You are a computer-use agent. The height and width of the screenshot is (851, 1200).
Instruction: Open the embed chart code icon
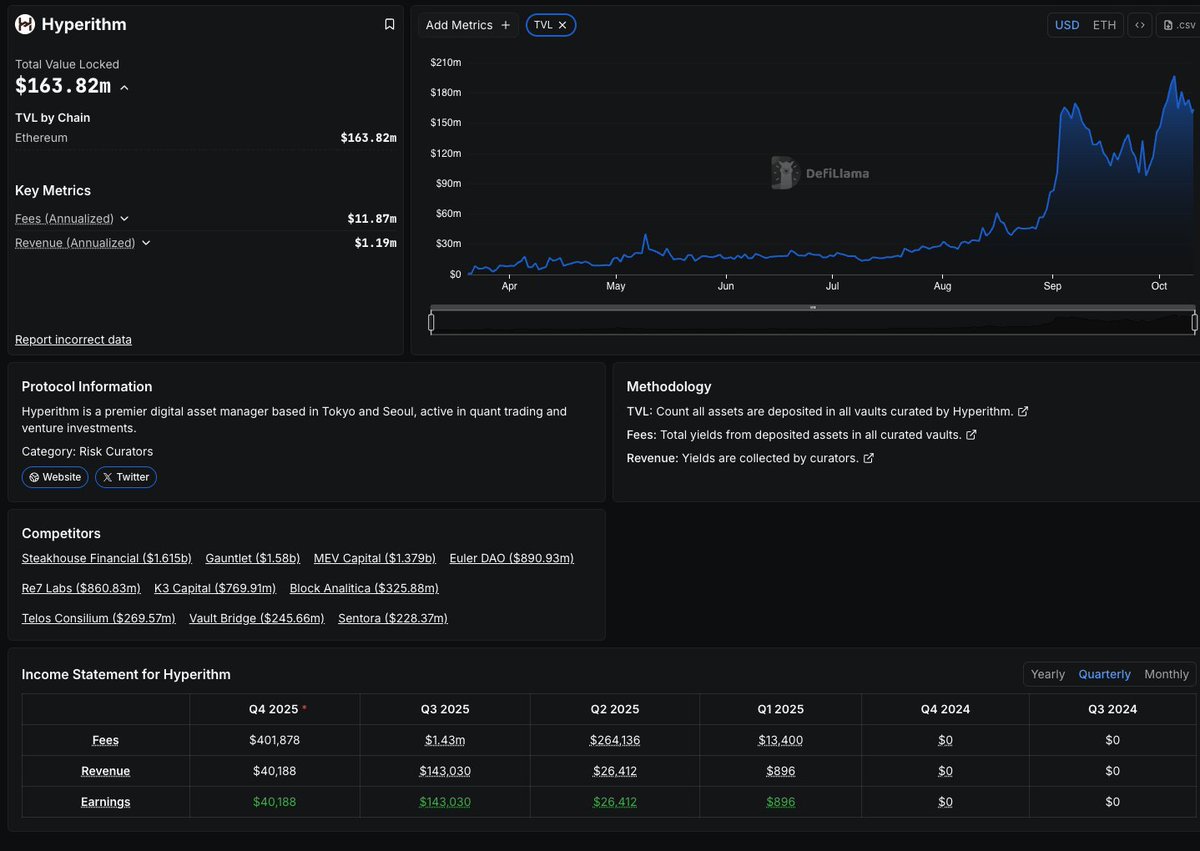1139,25
